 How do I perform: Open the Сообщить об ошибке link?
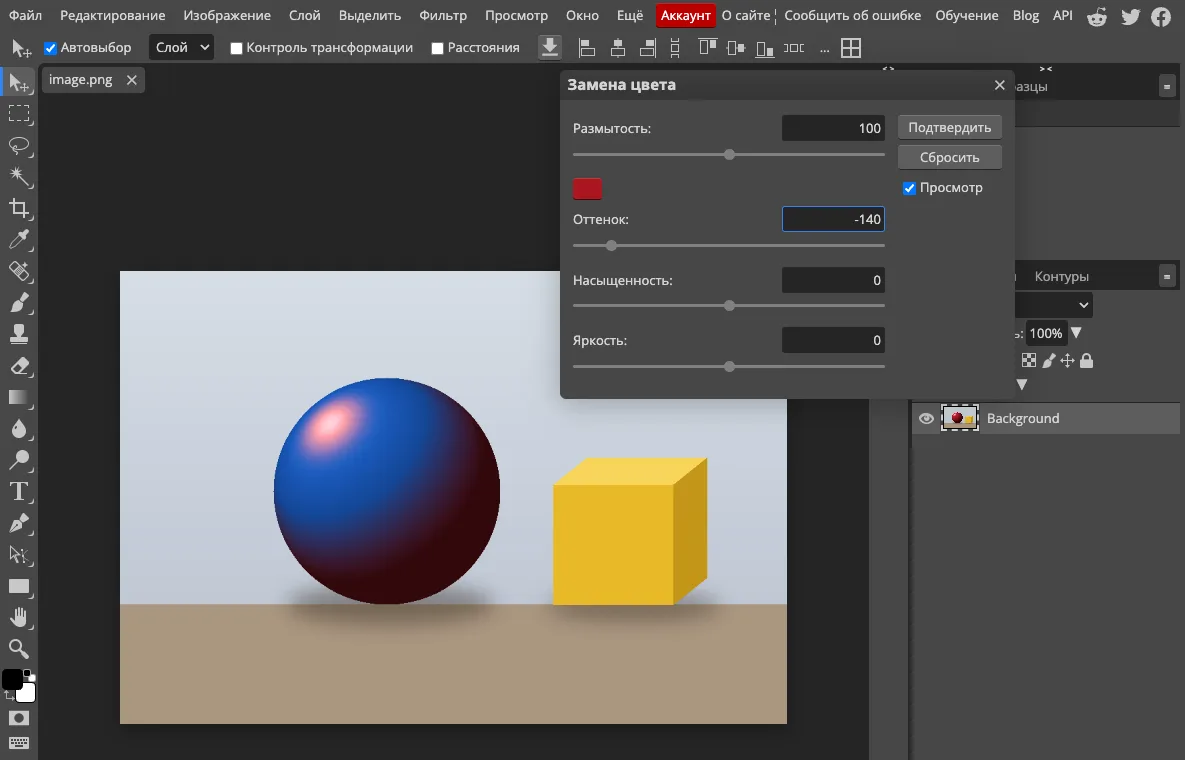852,16
